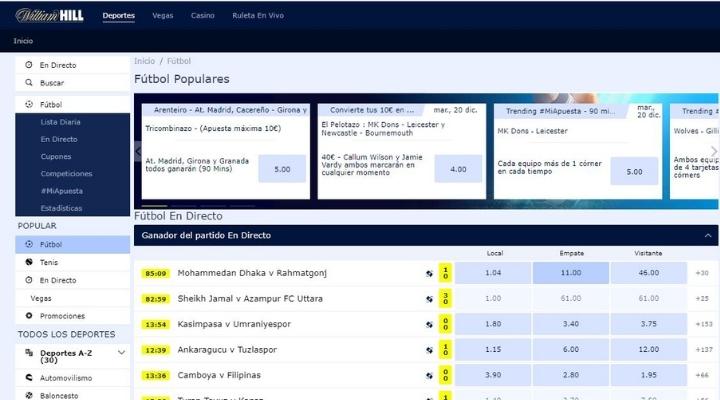Click Inicio in the sub navigation bar
Screen dimensions: 720x400
(x=23, y=41)
